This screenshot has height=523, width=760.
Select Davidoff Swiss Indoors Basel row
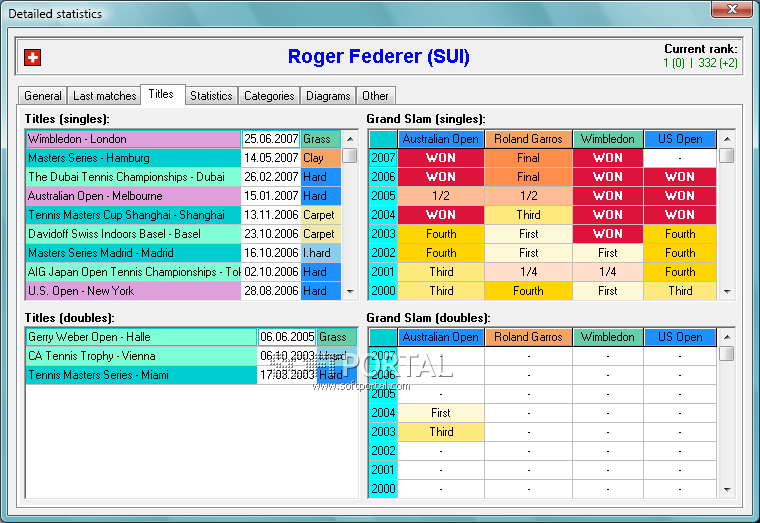click(x=183, y=234)
